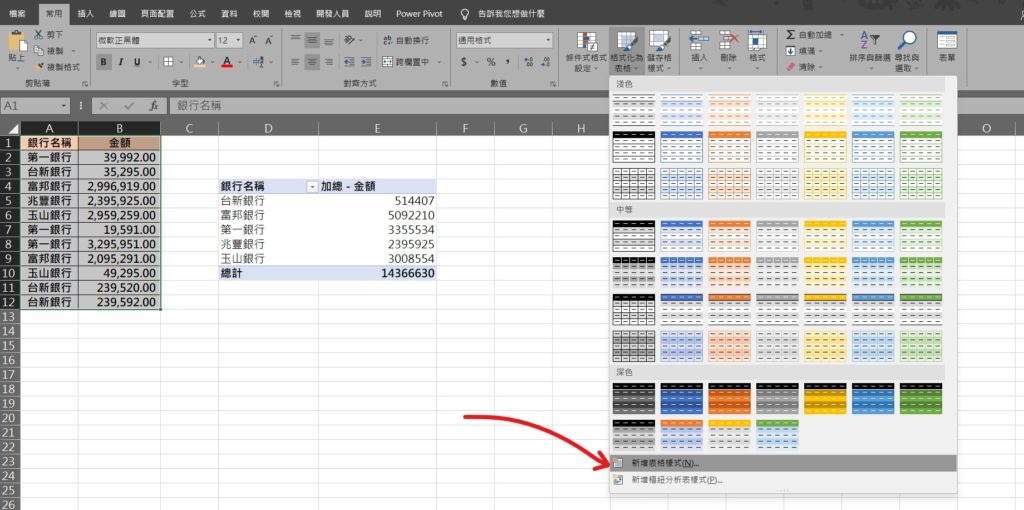Image resolution: width=1024 pixels, height=510 pixels.
Task: Click the red font color A button
Action: pos(227,62)
